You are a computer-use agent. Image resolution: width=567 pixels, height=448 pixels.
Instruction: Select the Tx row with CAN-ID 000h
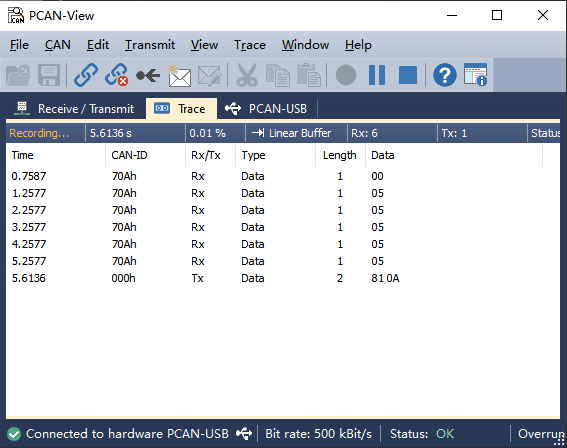283,278
